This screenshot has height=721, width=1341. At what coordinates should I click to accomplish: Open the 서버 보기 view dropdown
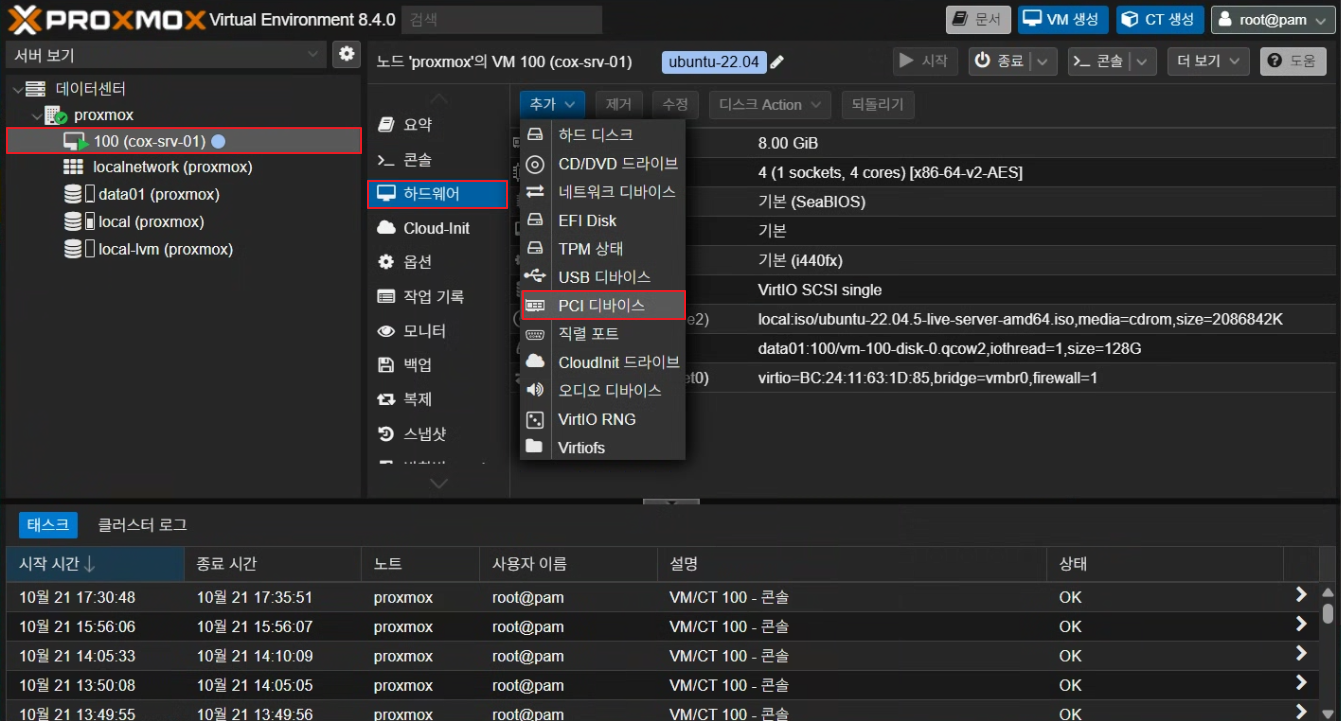coord(166,54)
